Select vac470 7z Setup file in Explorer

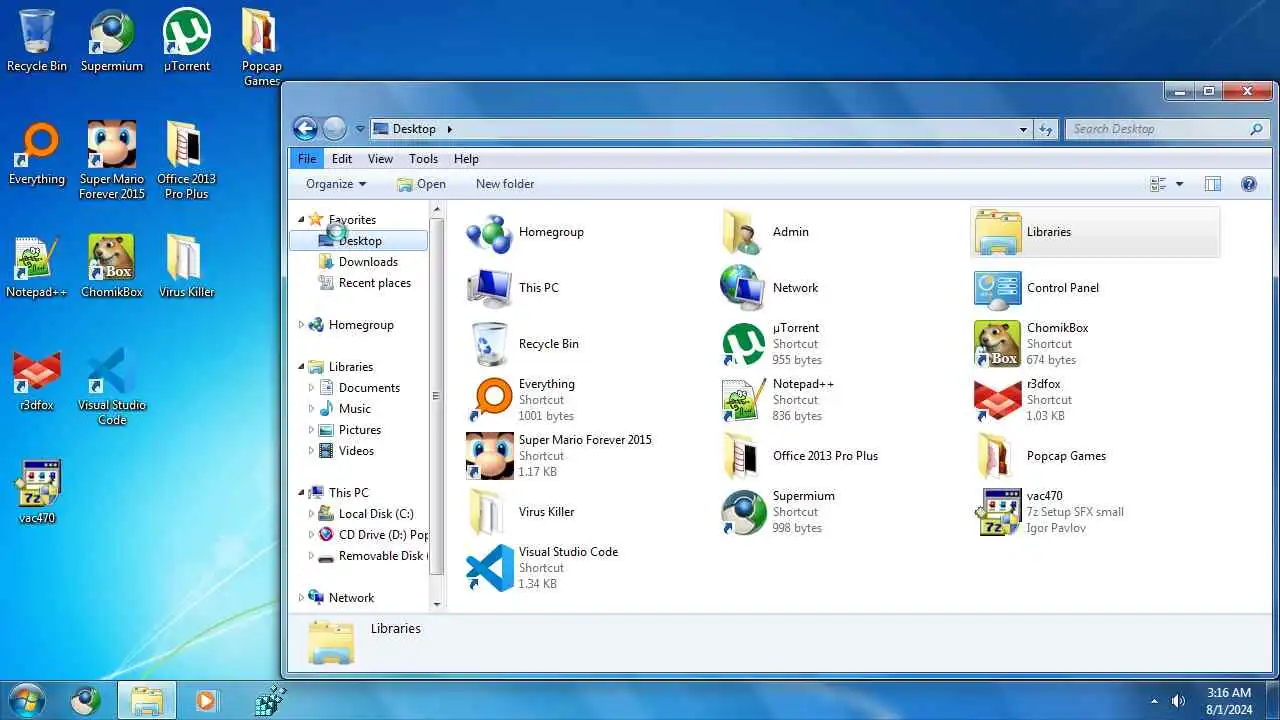(998, 512)
